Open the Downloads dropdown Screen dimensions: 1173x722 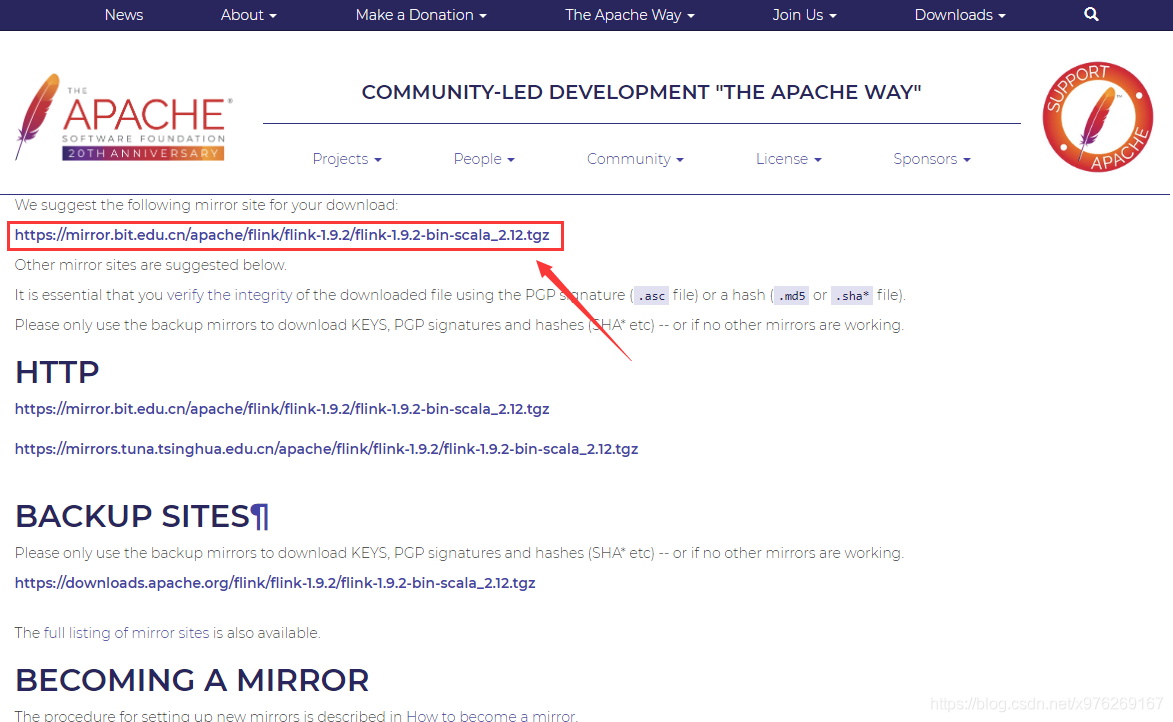tap(960, 15)
